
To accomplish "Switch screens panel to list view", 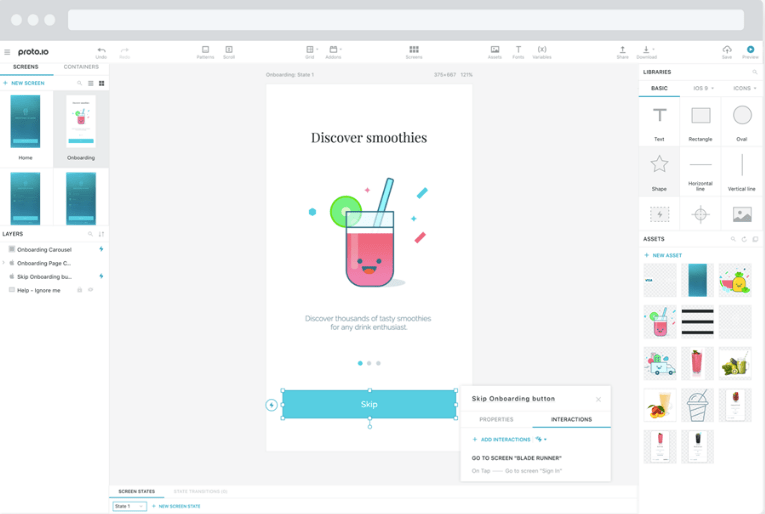I will pyautogui.click(x=91, y=83).
